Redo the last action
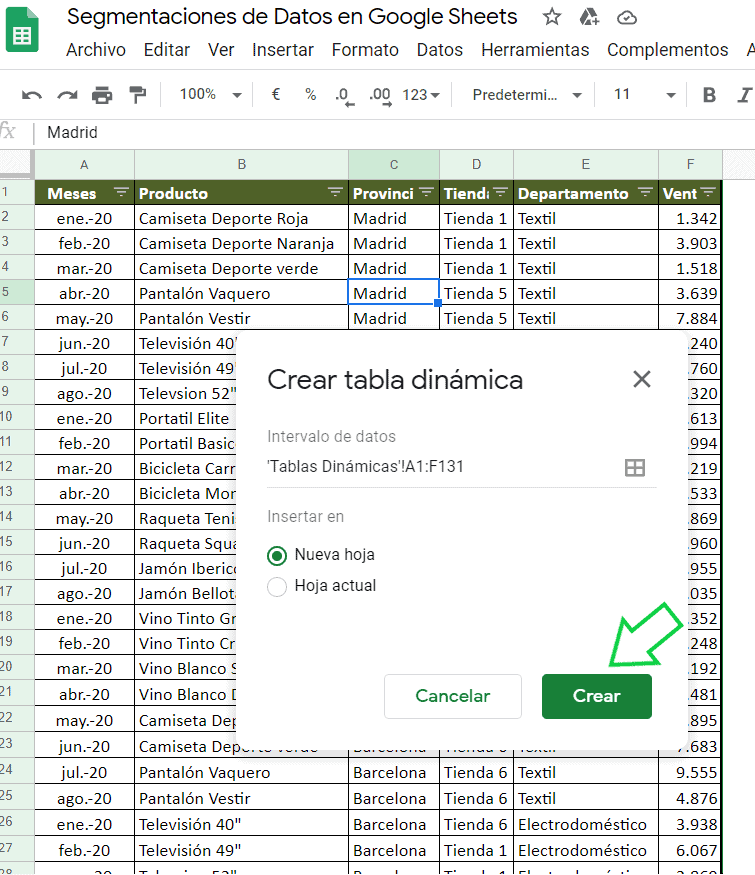The height and width of the screenshot is (875, 755). pyautogui.click(x=67, y=95)
